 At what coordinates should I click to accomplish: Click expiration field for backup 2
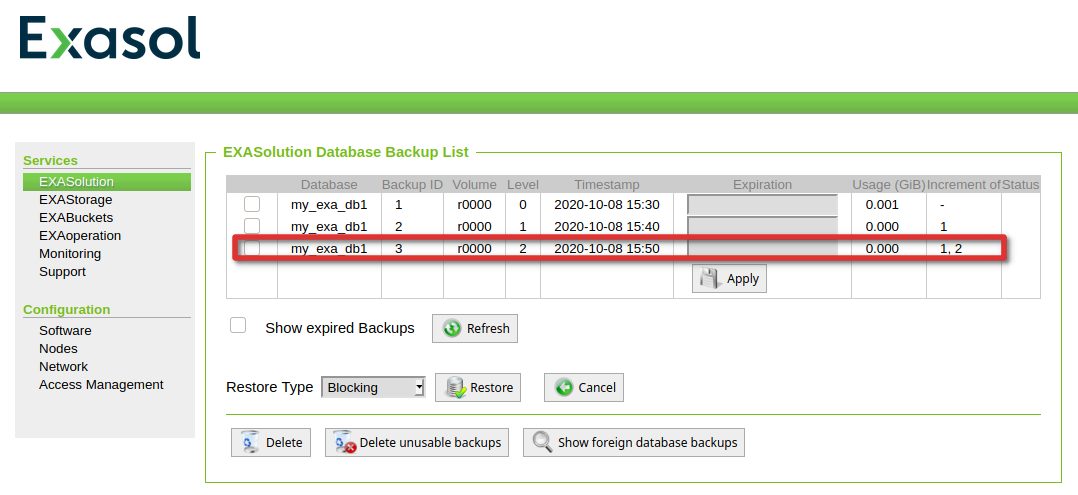(762, 227)
